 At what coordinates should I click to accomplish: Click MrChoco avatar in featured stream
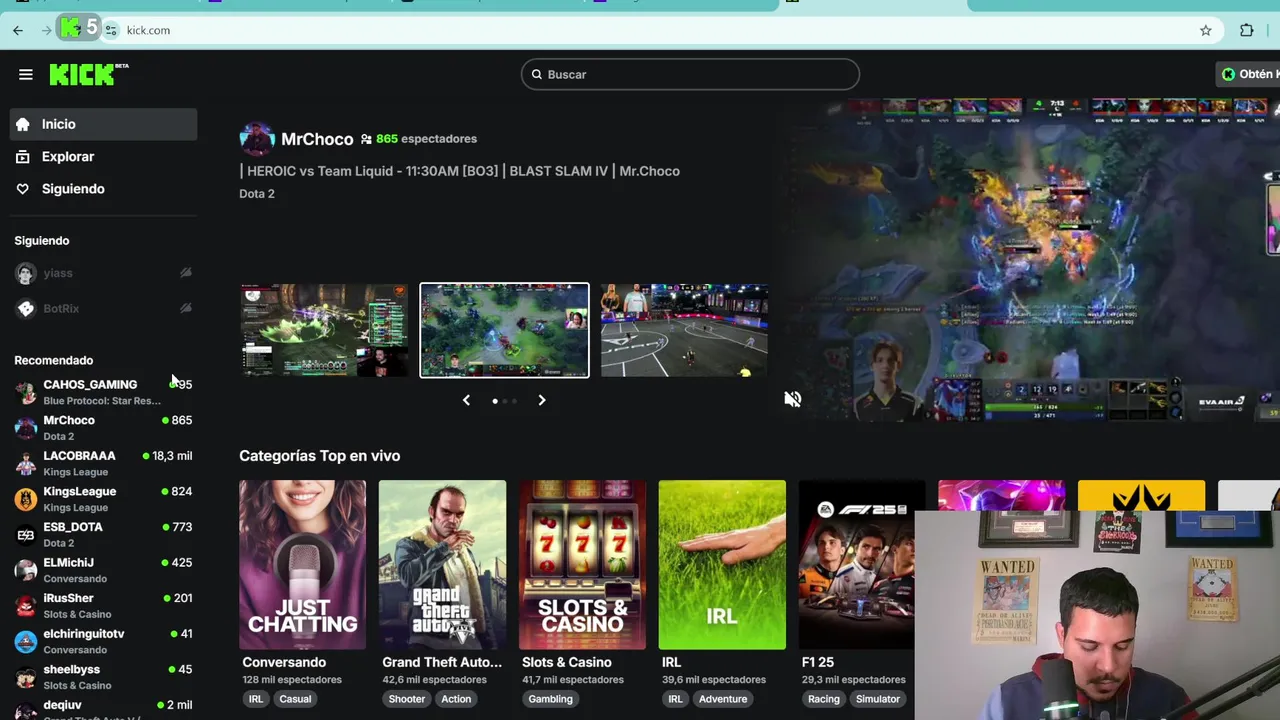click(257, 139)
